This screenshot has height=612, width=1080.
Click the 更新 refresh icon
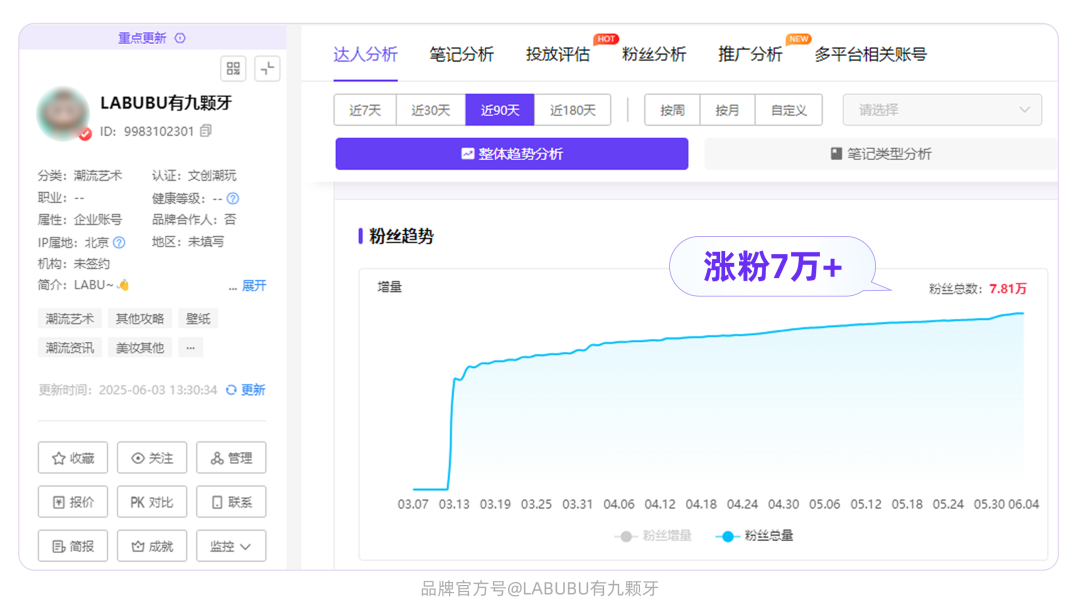pyautogui.click(x=232, y=390)
